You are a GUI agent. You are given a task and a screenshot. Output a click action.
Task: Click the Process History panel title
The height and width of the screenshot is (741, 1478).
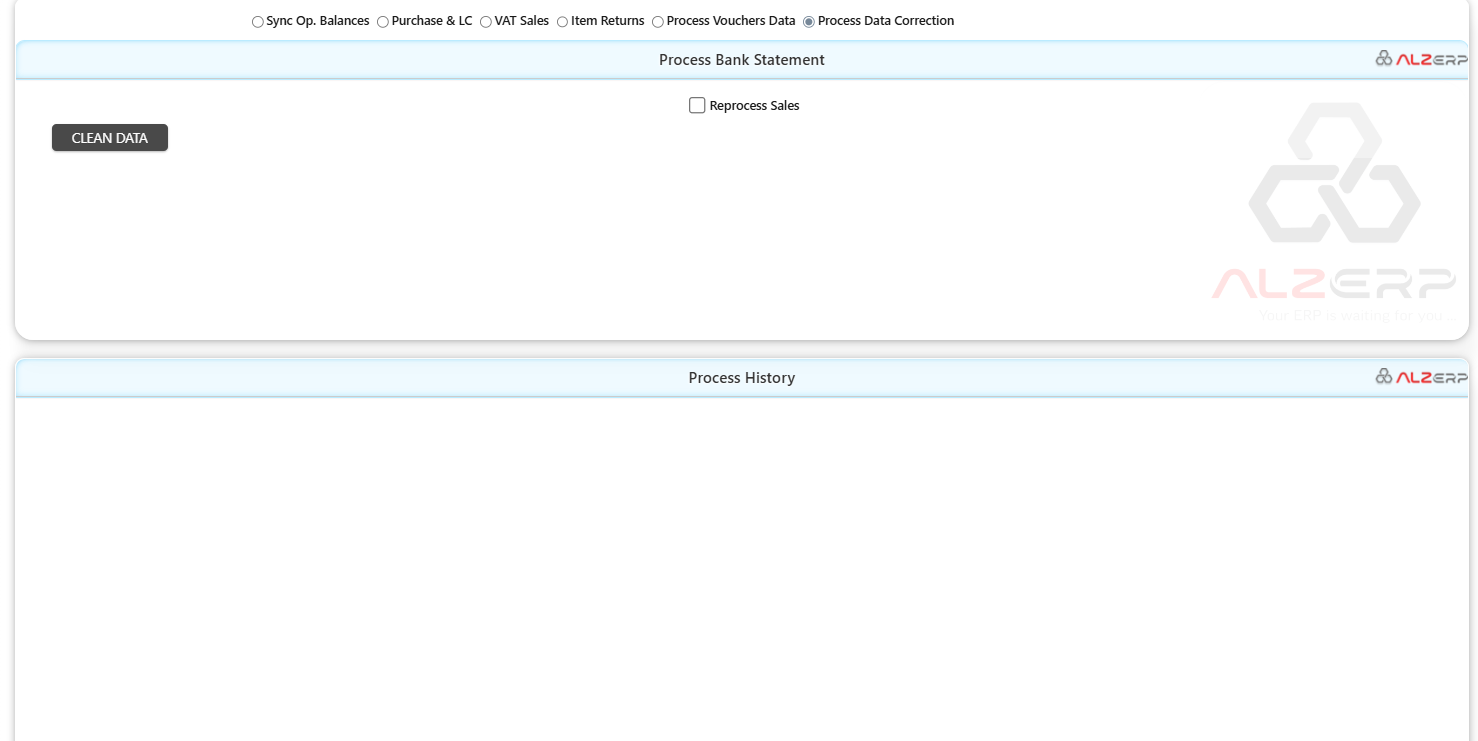pos(741,377)
